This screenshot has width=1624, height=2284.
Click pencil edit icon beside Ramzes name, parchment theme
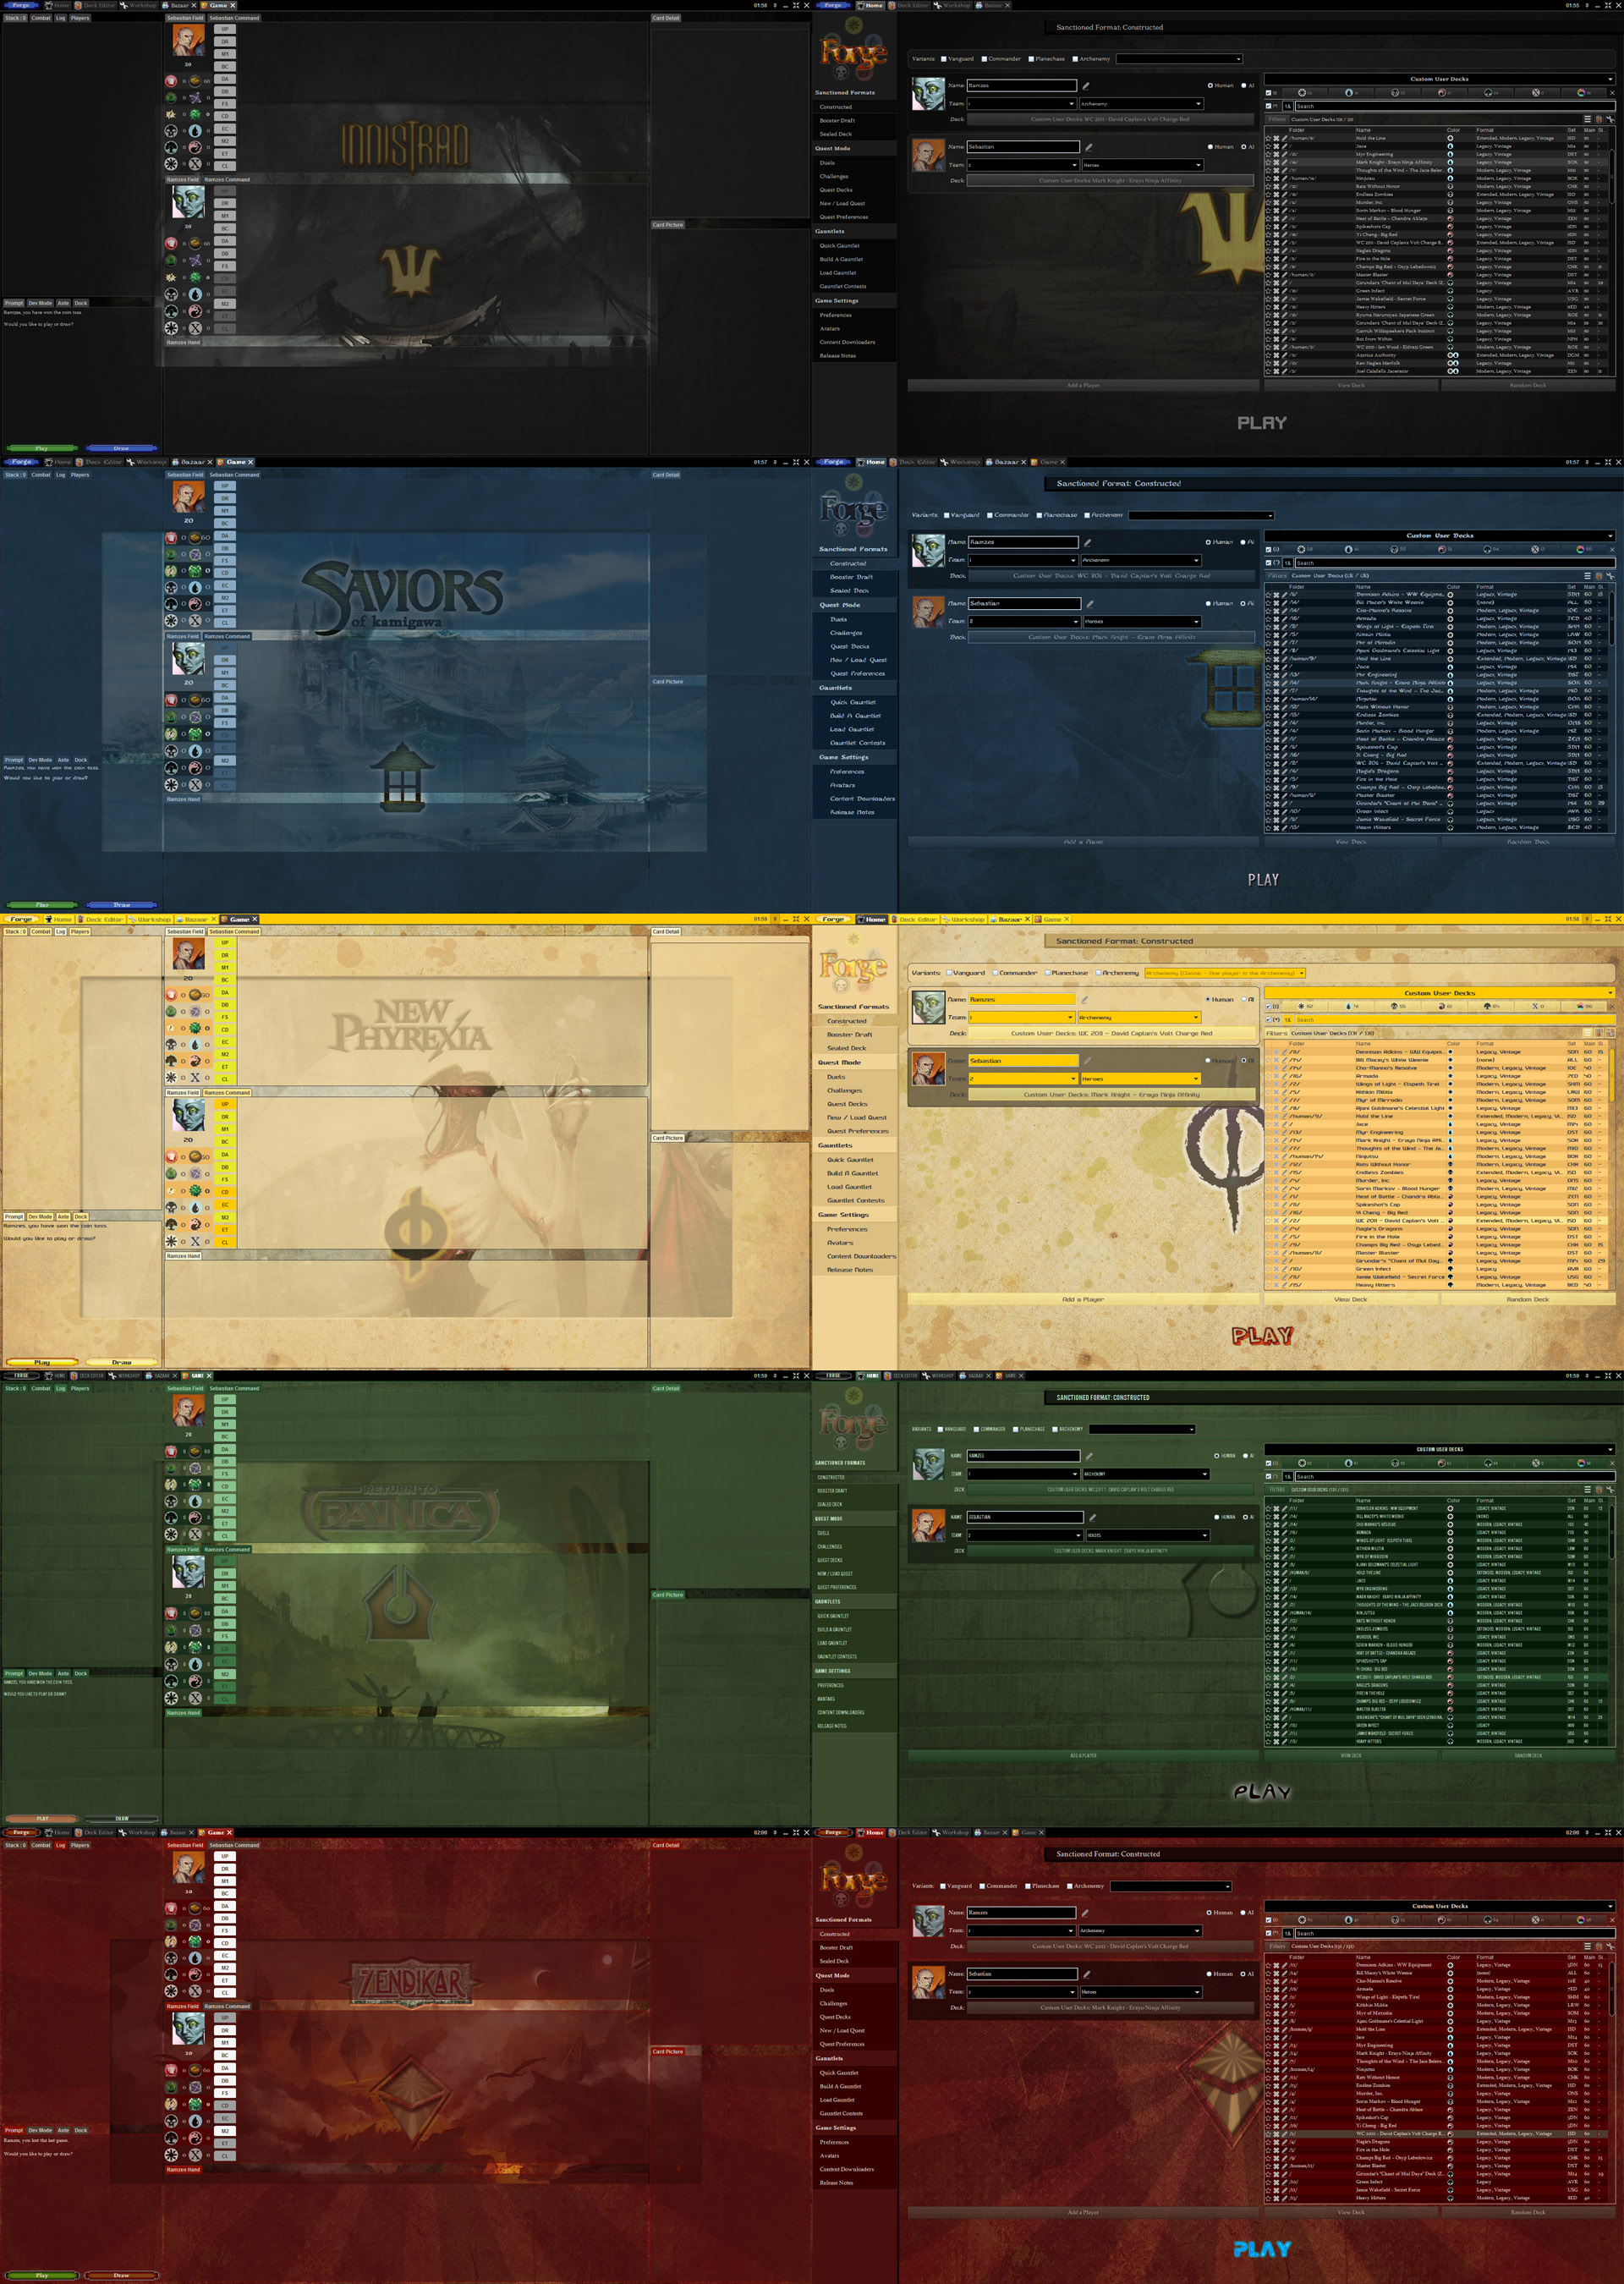[x=1084, y=999]
